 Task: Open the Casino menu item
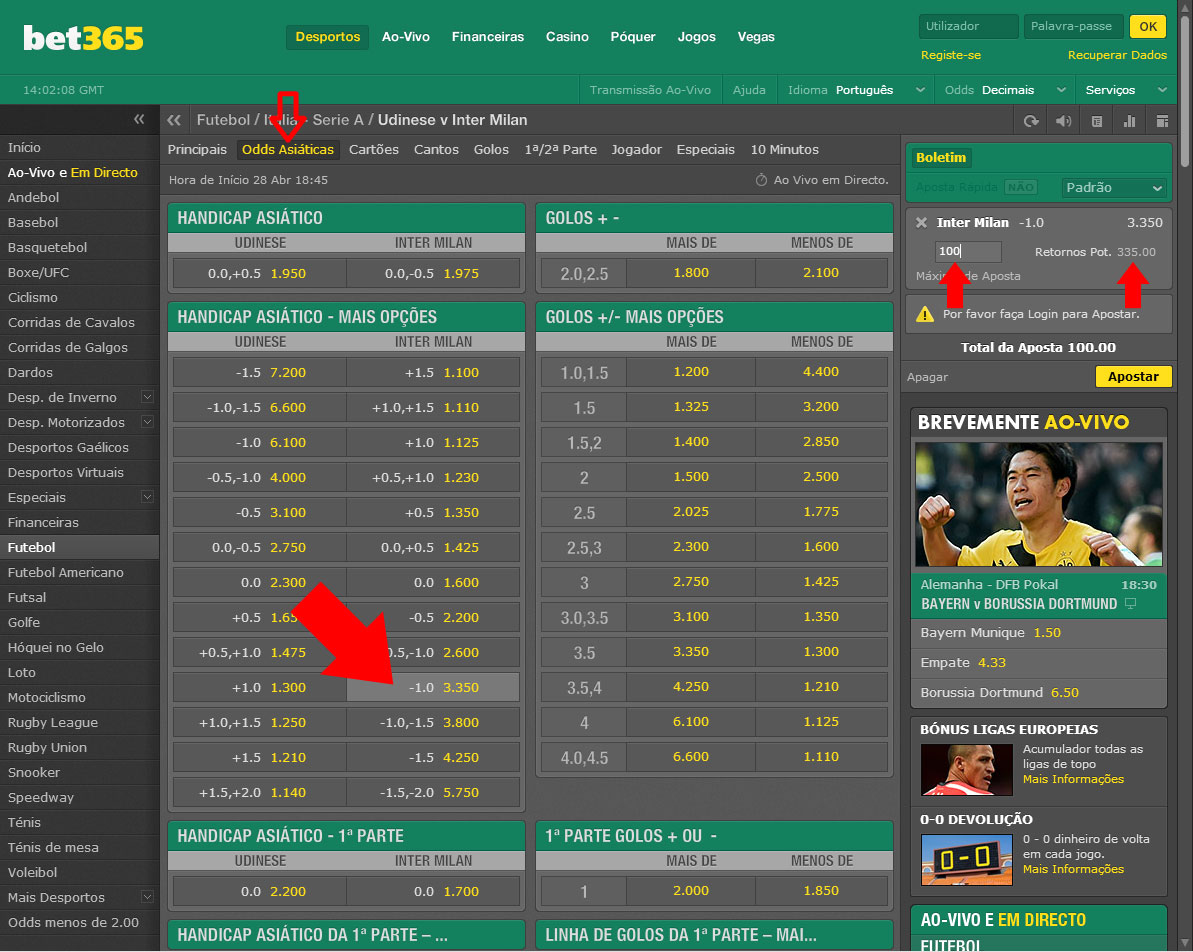pos(567,37)
